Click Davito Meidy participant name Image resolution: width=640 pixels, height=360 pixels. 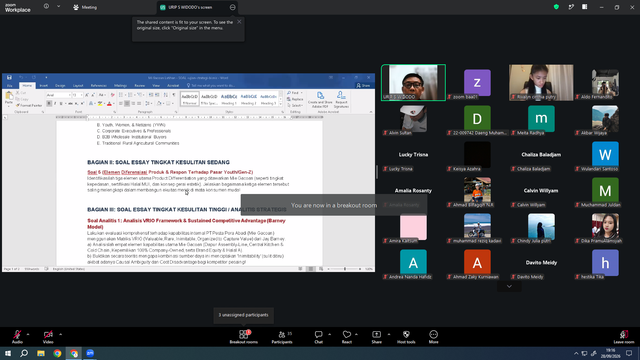point(541,262)
